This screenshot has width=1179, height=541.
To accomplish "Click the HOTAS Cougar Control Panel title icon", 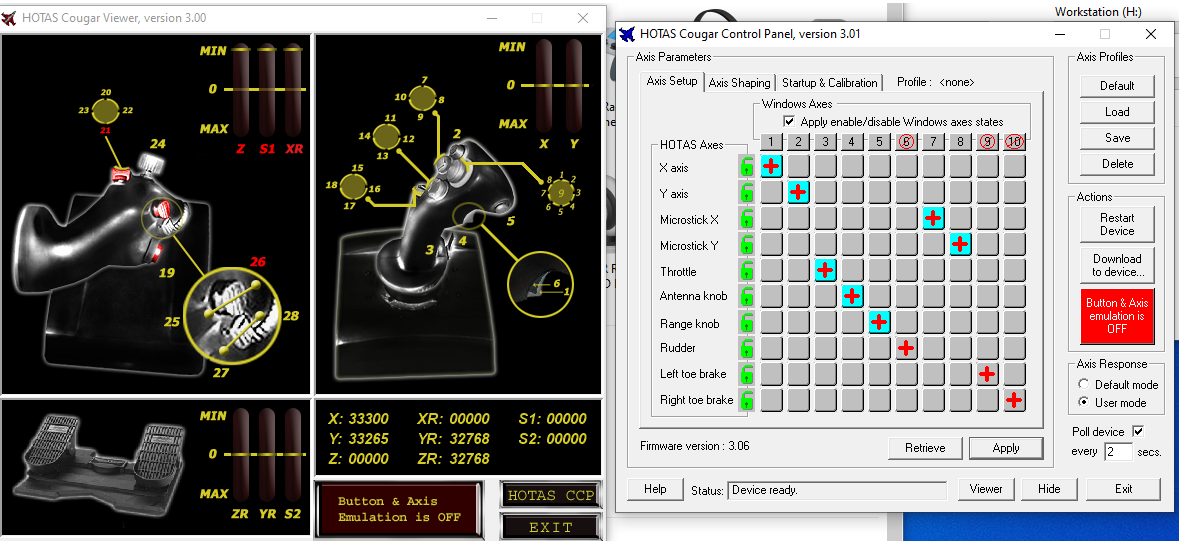I will [x=628, y=34].
